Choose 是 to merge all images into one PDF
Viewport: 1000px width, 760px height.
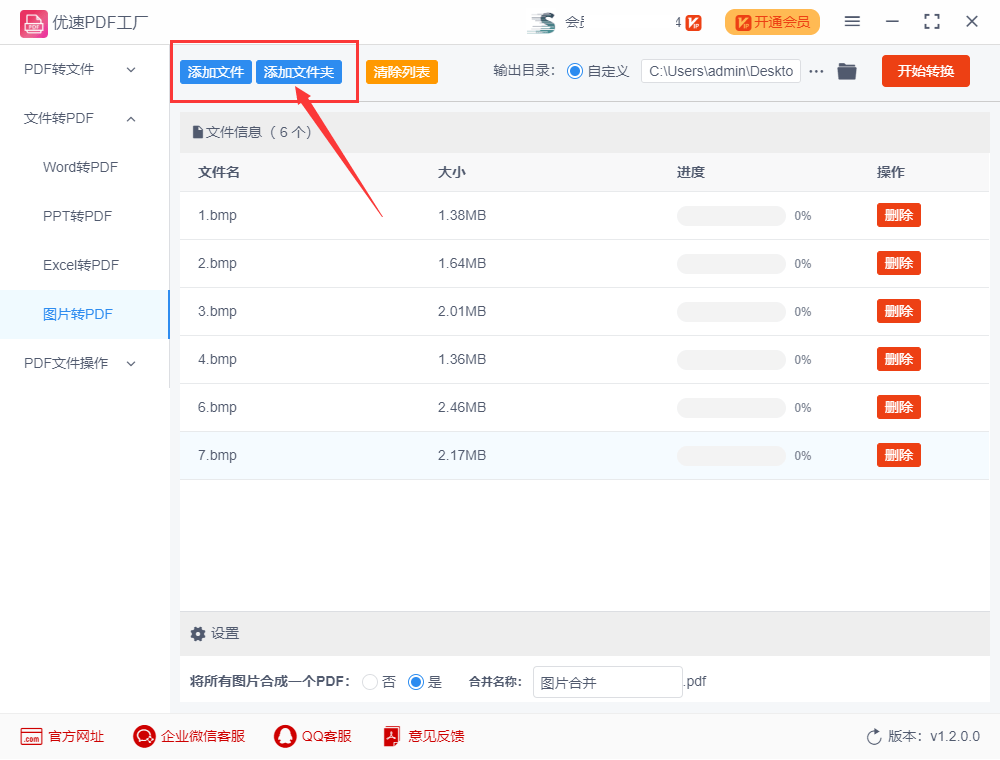pos(416,682)
